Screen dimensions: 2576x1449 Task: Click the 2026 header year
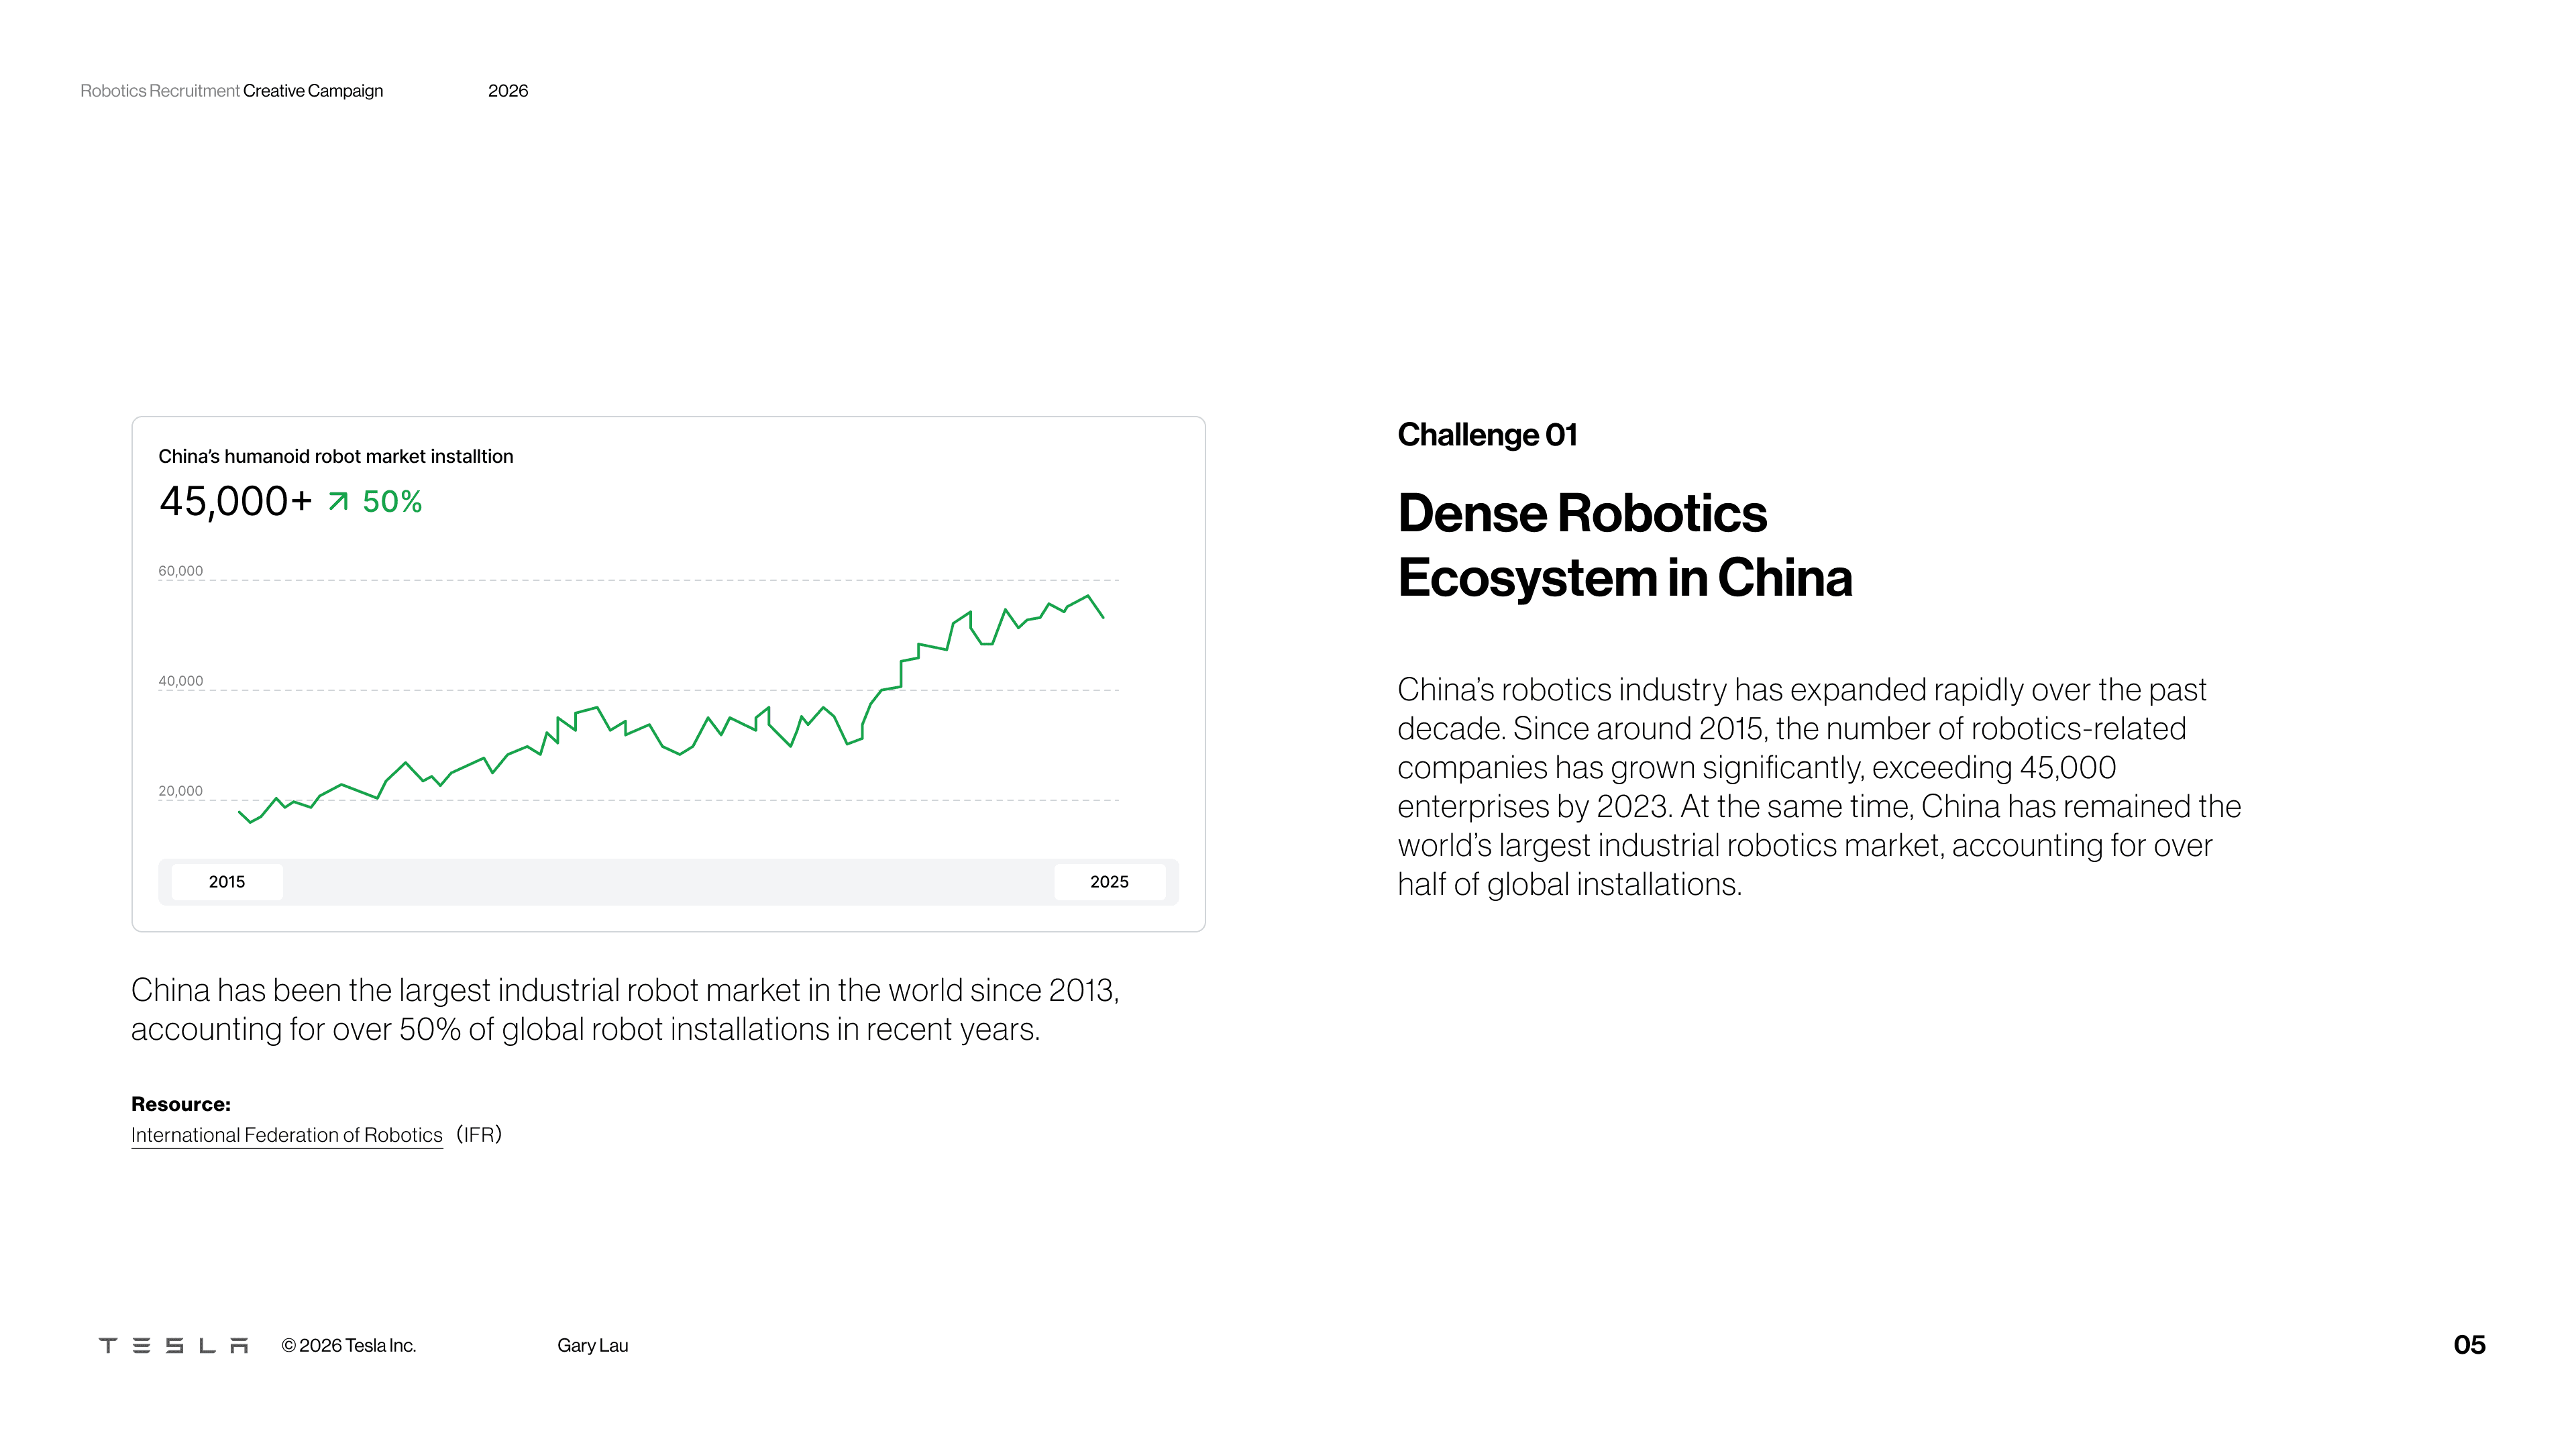click(x=508, y=91)
